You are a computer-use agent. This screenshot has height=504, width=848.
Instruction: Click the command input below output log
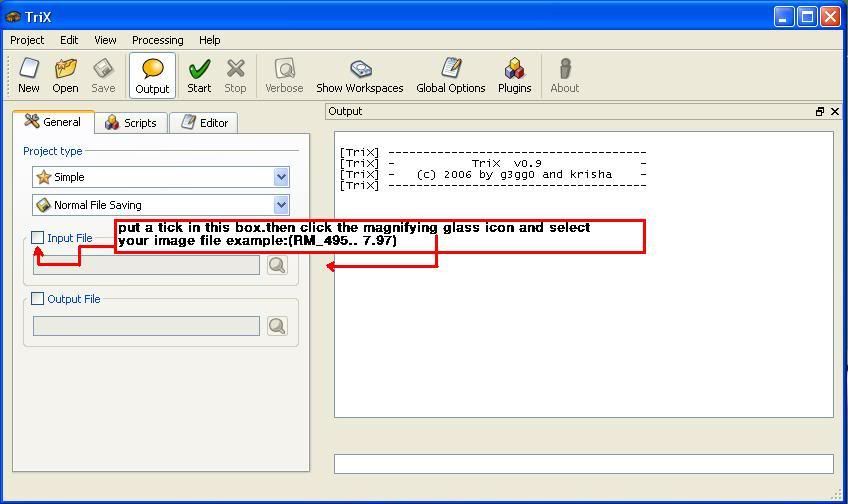pyautogui.click(x=584, y=464)
